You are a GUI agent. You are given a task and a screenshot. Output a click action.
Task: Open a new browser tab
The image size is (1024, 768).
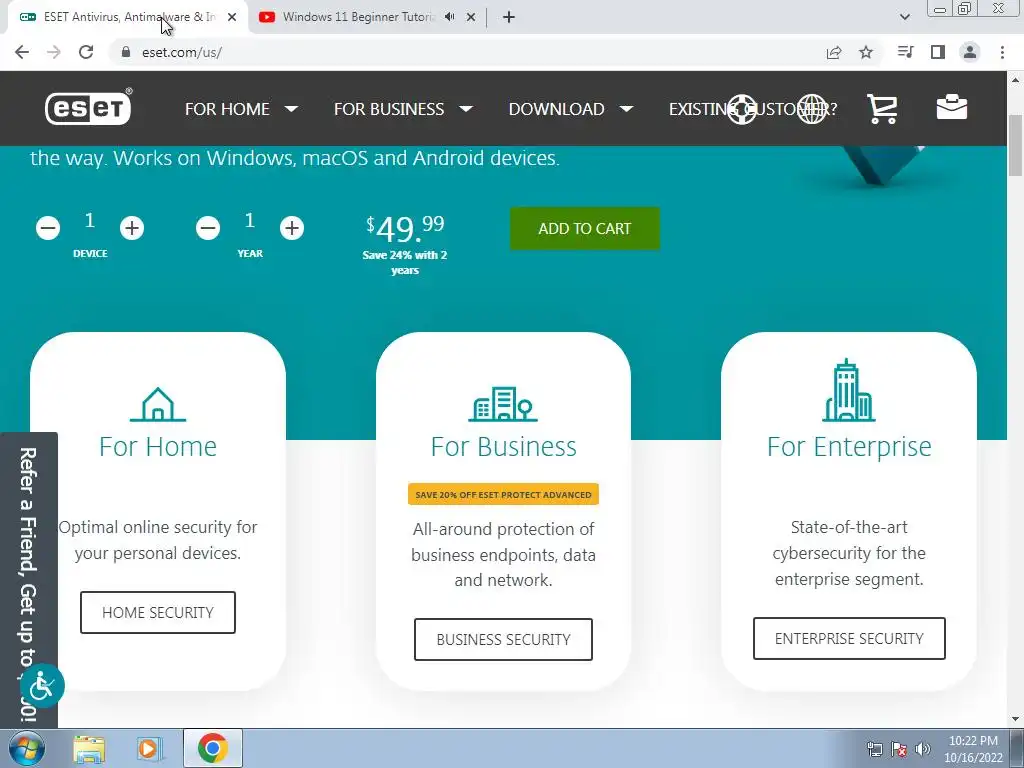[509, 17]
